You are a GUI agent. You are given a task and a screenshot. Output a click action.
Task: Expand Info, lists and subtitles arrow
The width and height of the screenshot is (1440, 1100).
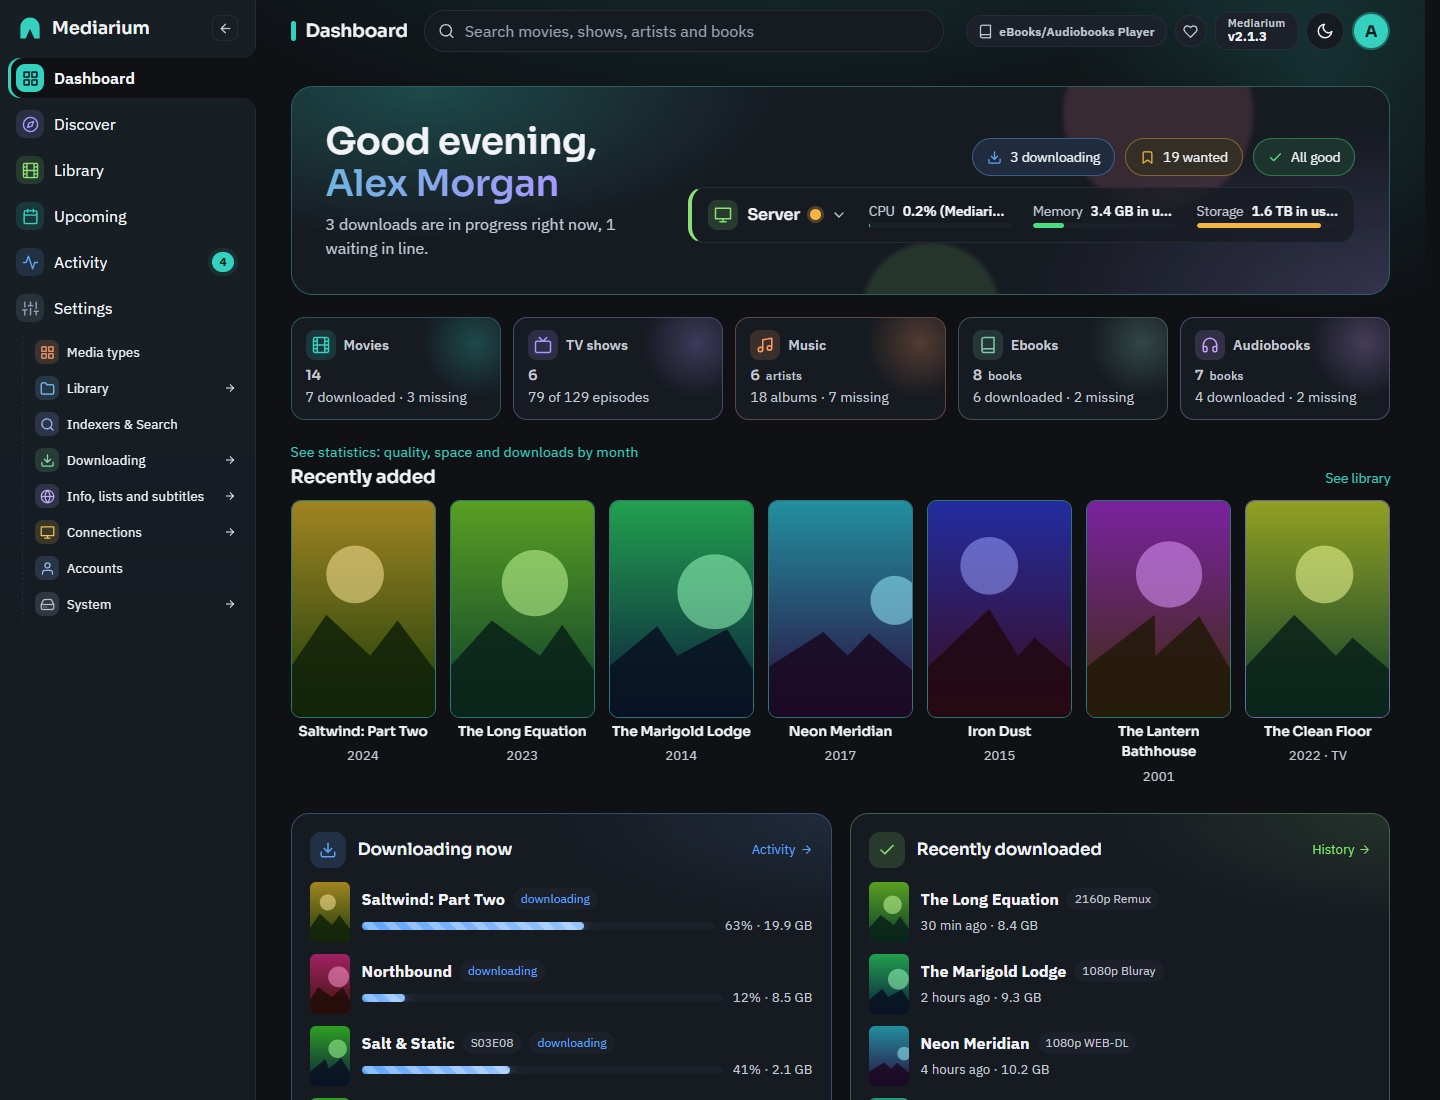(230, 496)
